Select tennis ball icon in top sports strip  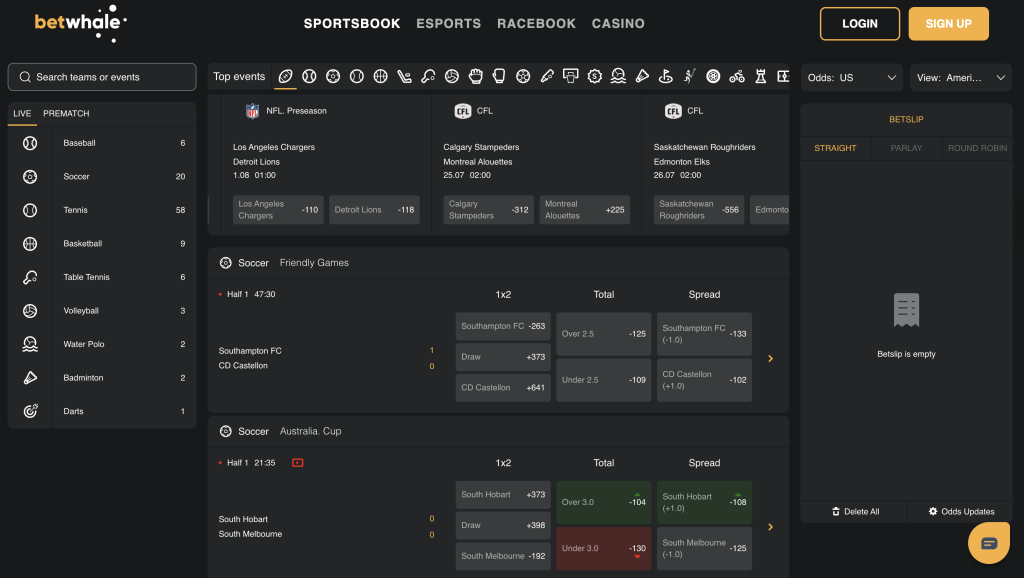pos(357,76)
